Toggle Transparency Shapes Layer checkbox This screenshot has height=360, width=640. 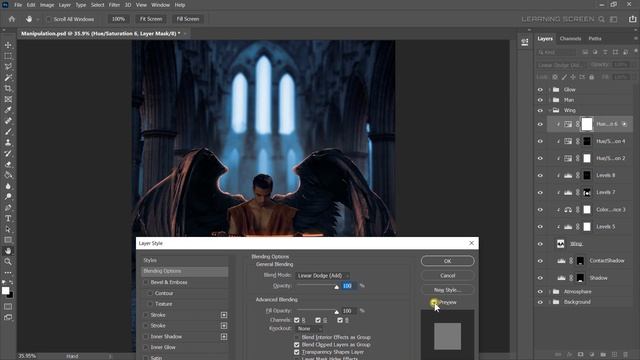[x=297, y=352]
